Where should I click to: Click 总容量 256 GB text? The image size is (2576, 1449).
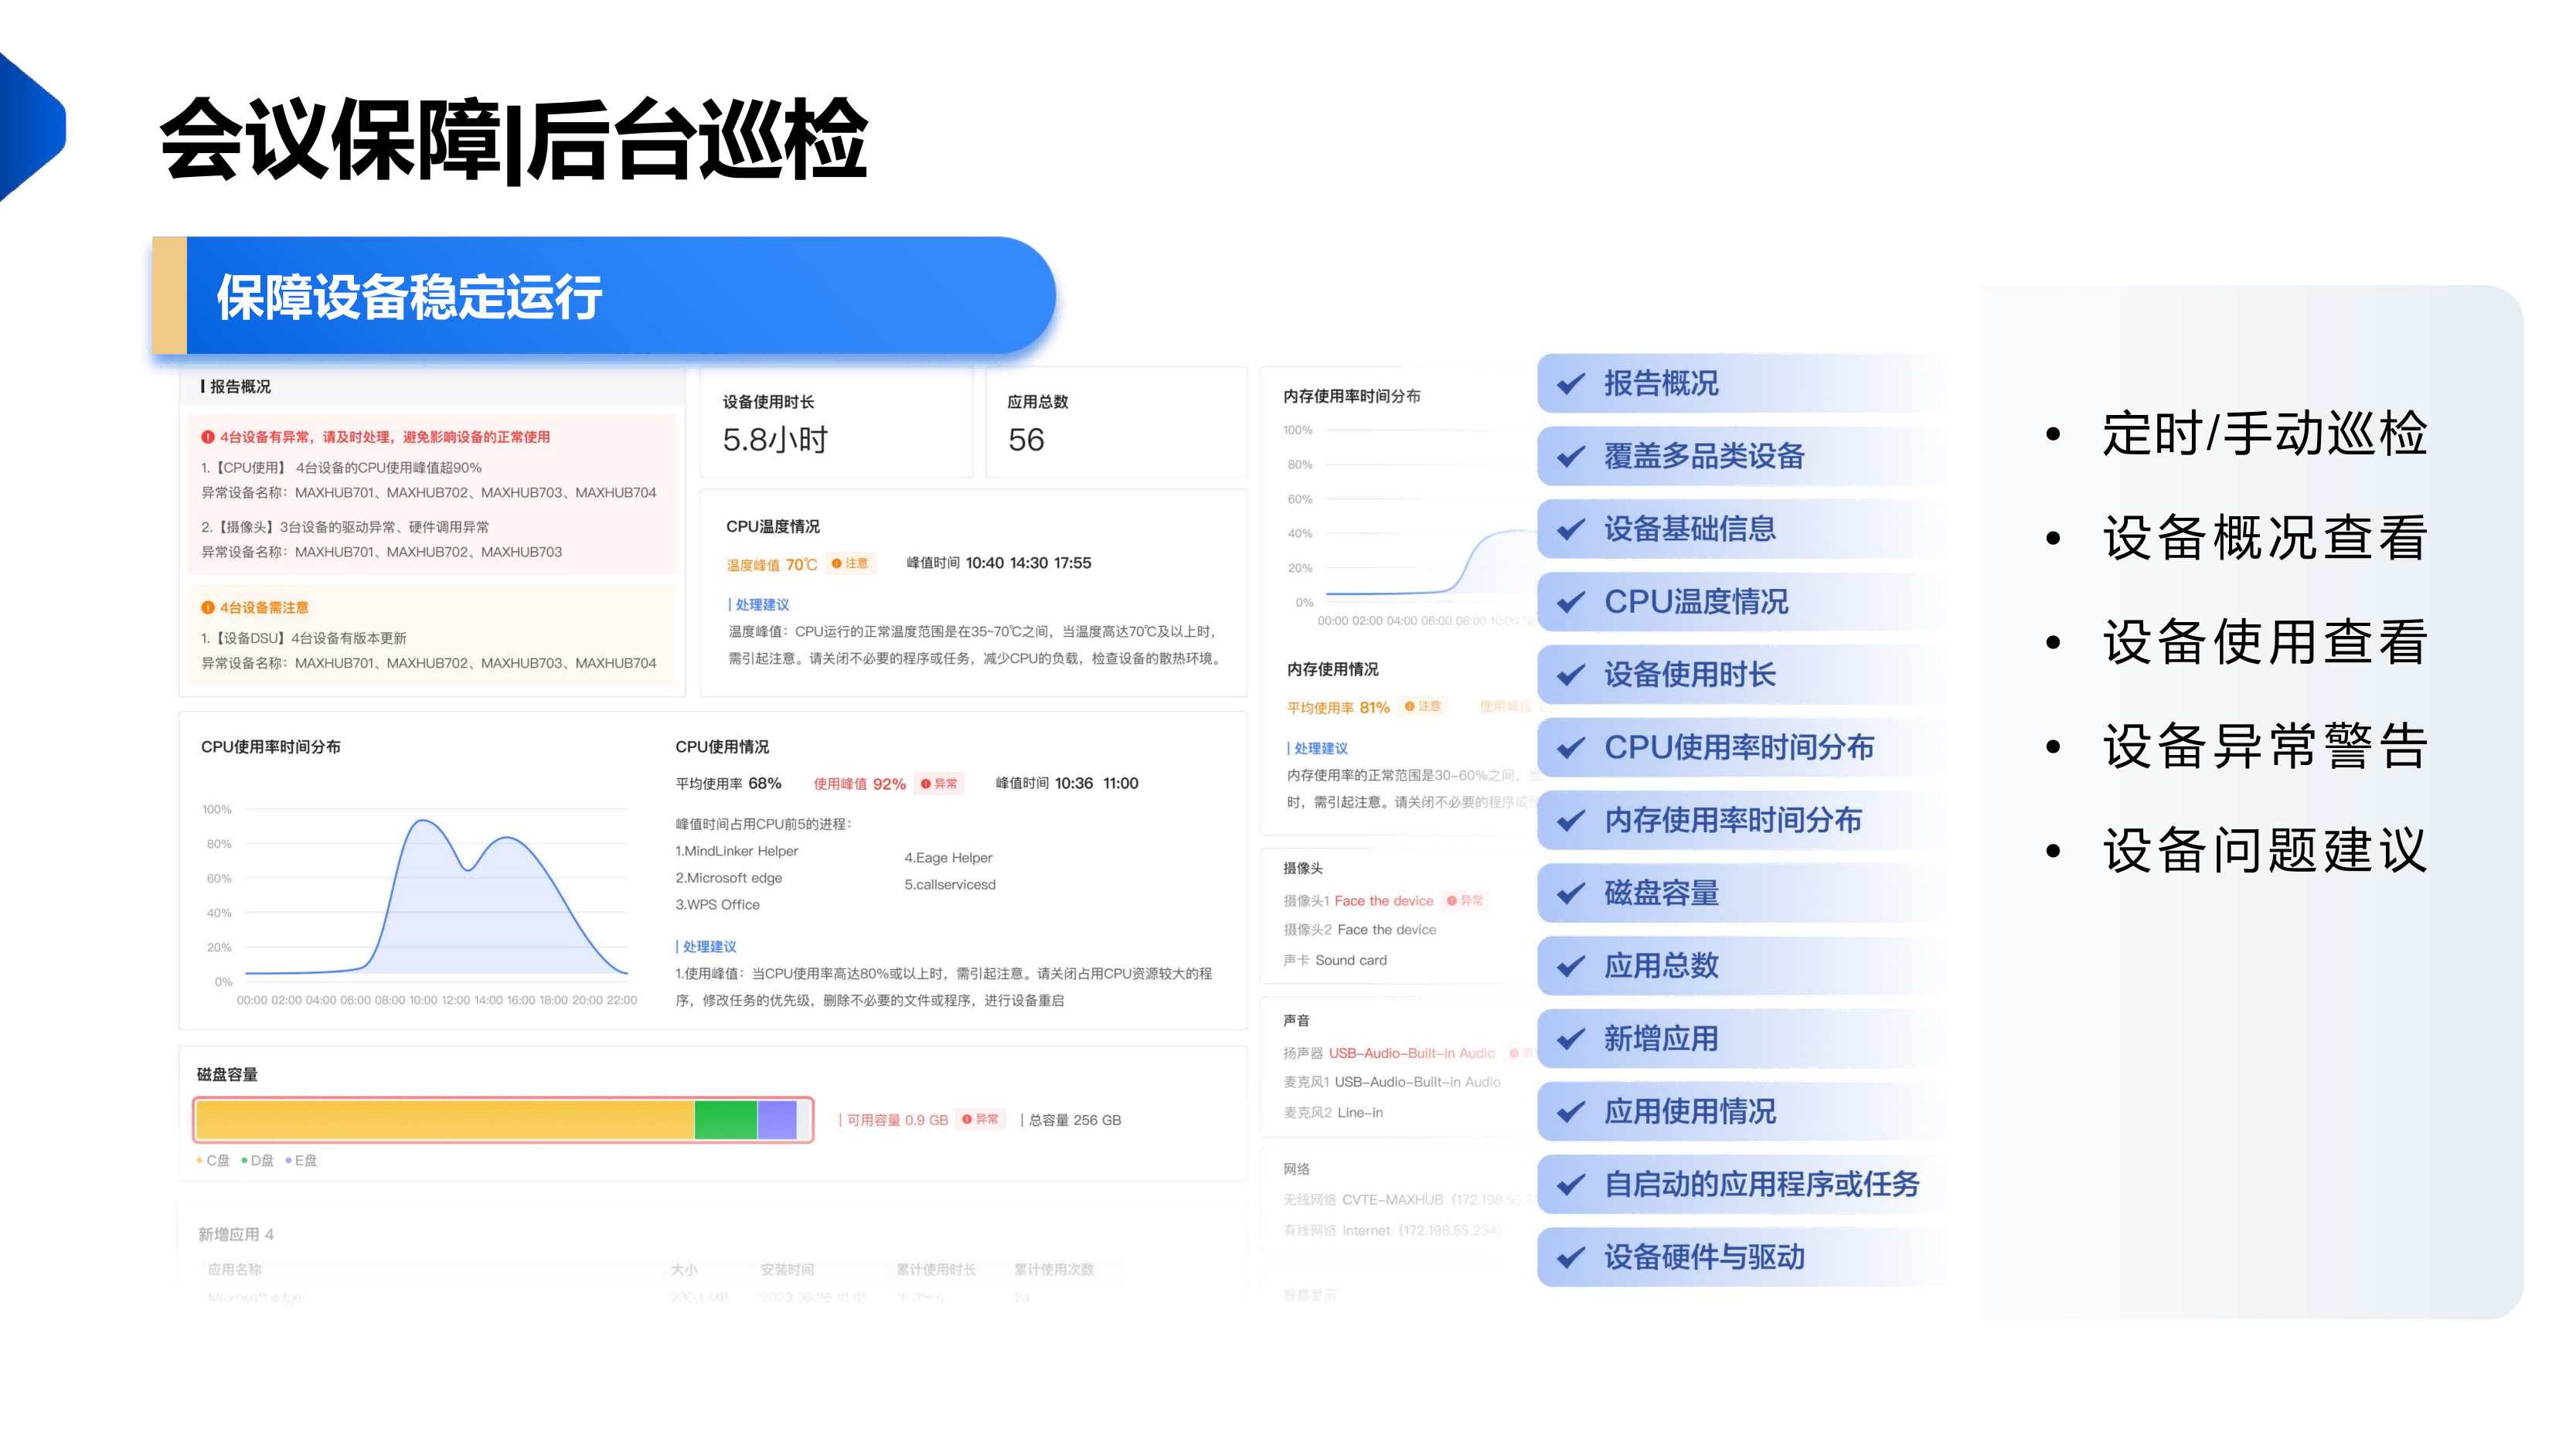click(1071, 1120)
